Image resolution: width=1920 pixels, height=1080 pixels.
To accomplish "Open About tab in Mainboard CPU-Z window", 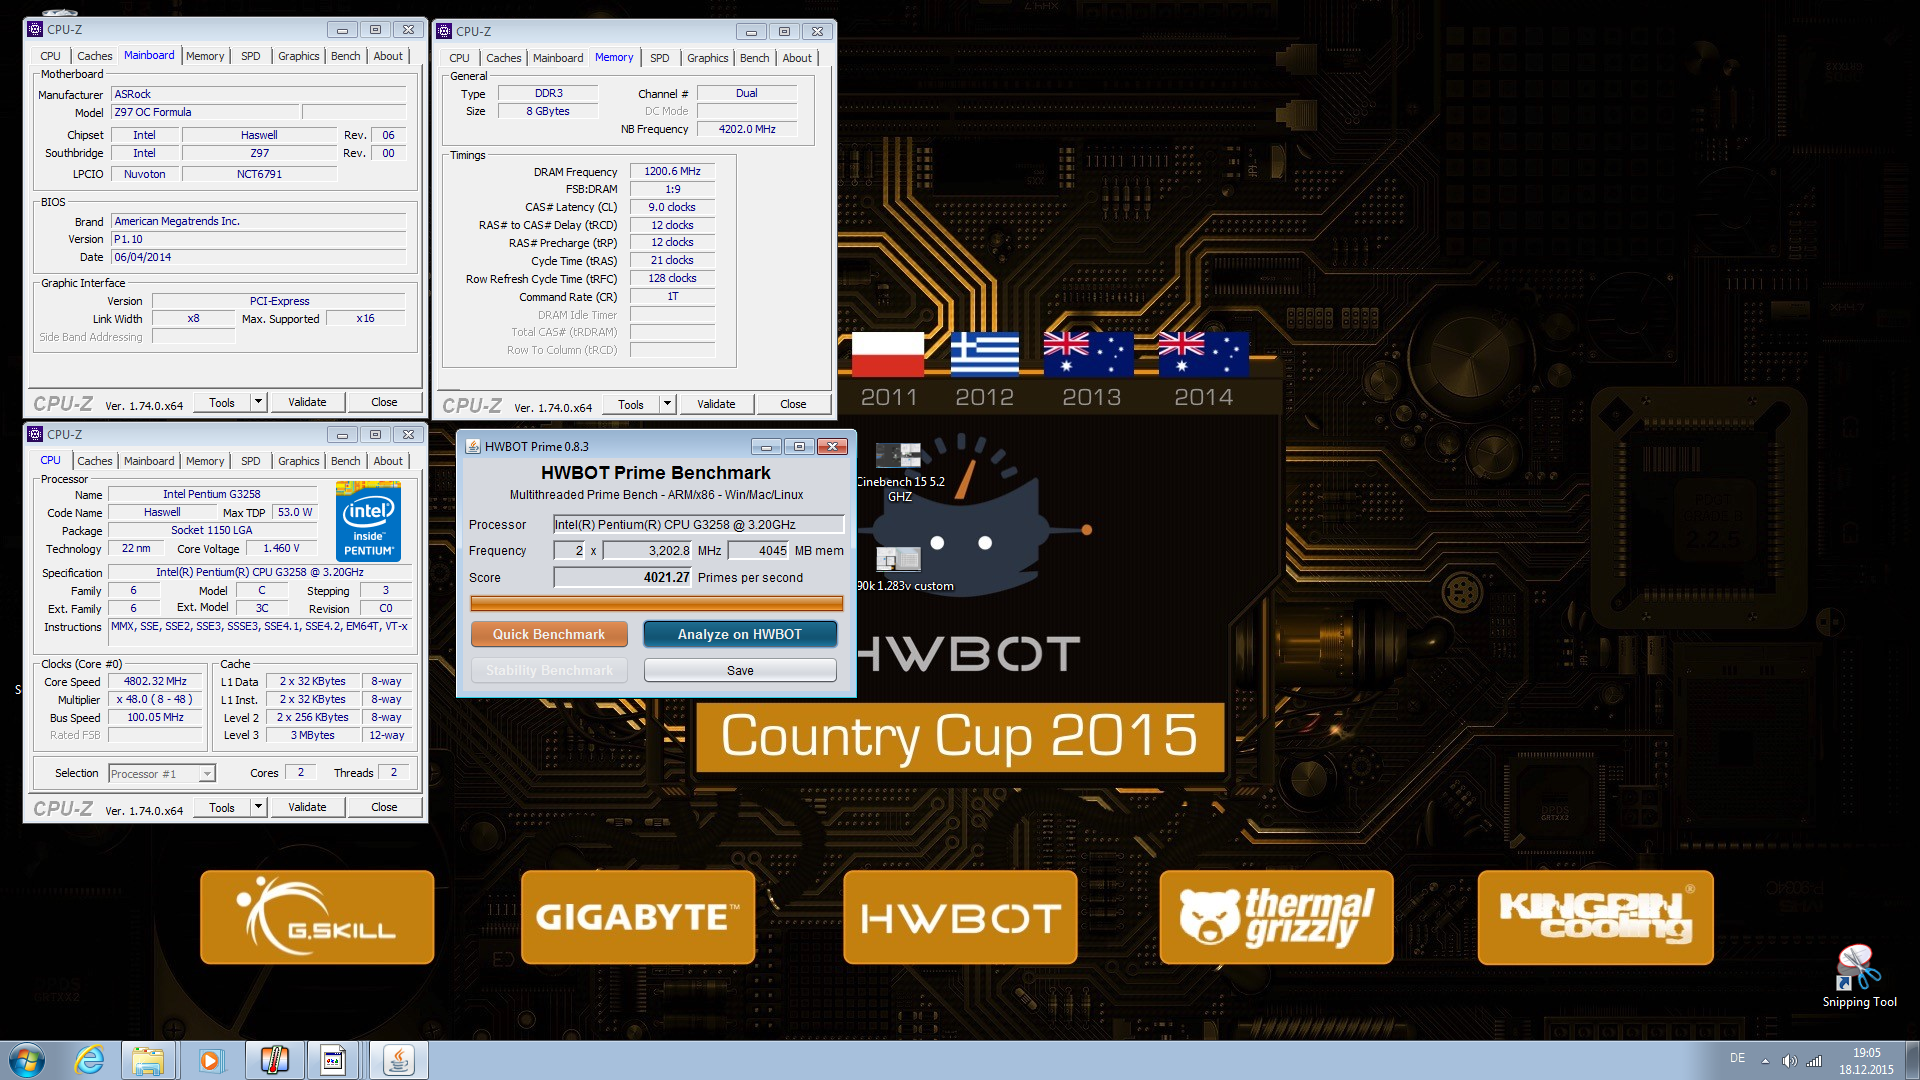I will tap(388, 56).
